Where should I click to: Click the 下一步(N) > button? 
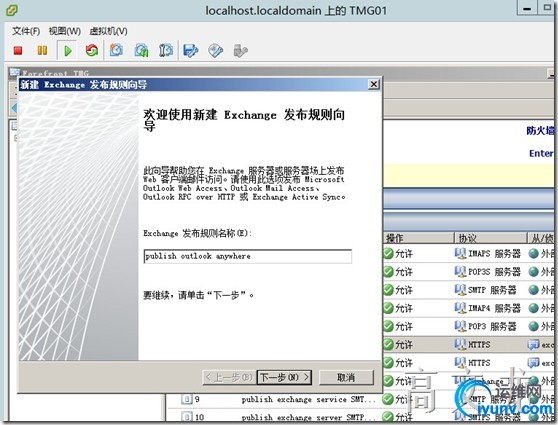pos(284,377)
